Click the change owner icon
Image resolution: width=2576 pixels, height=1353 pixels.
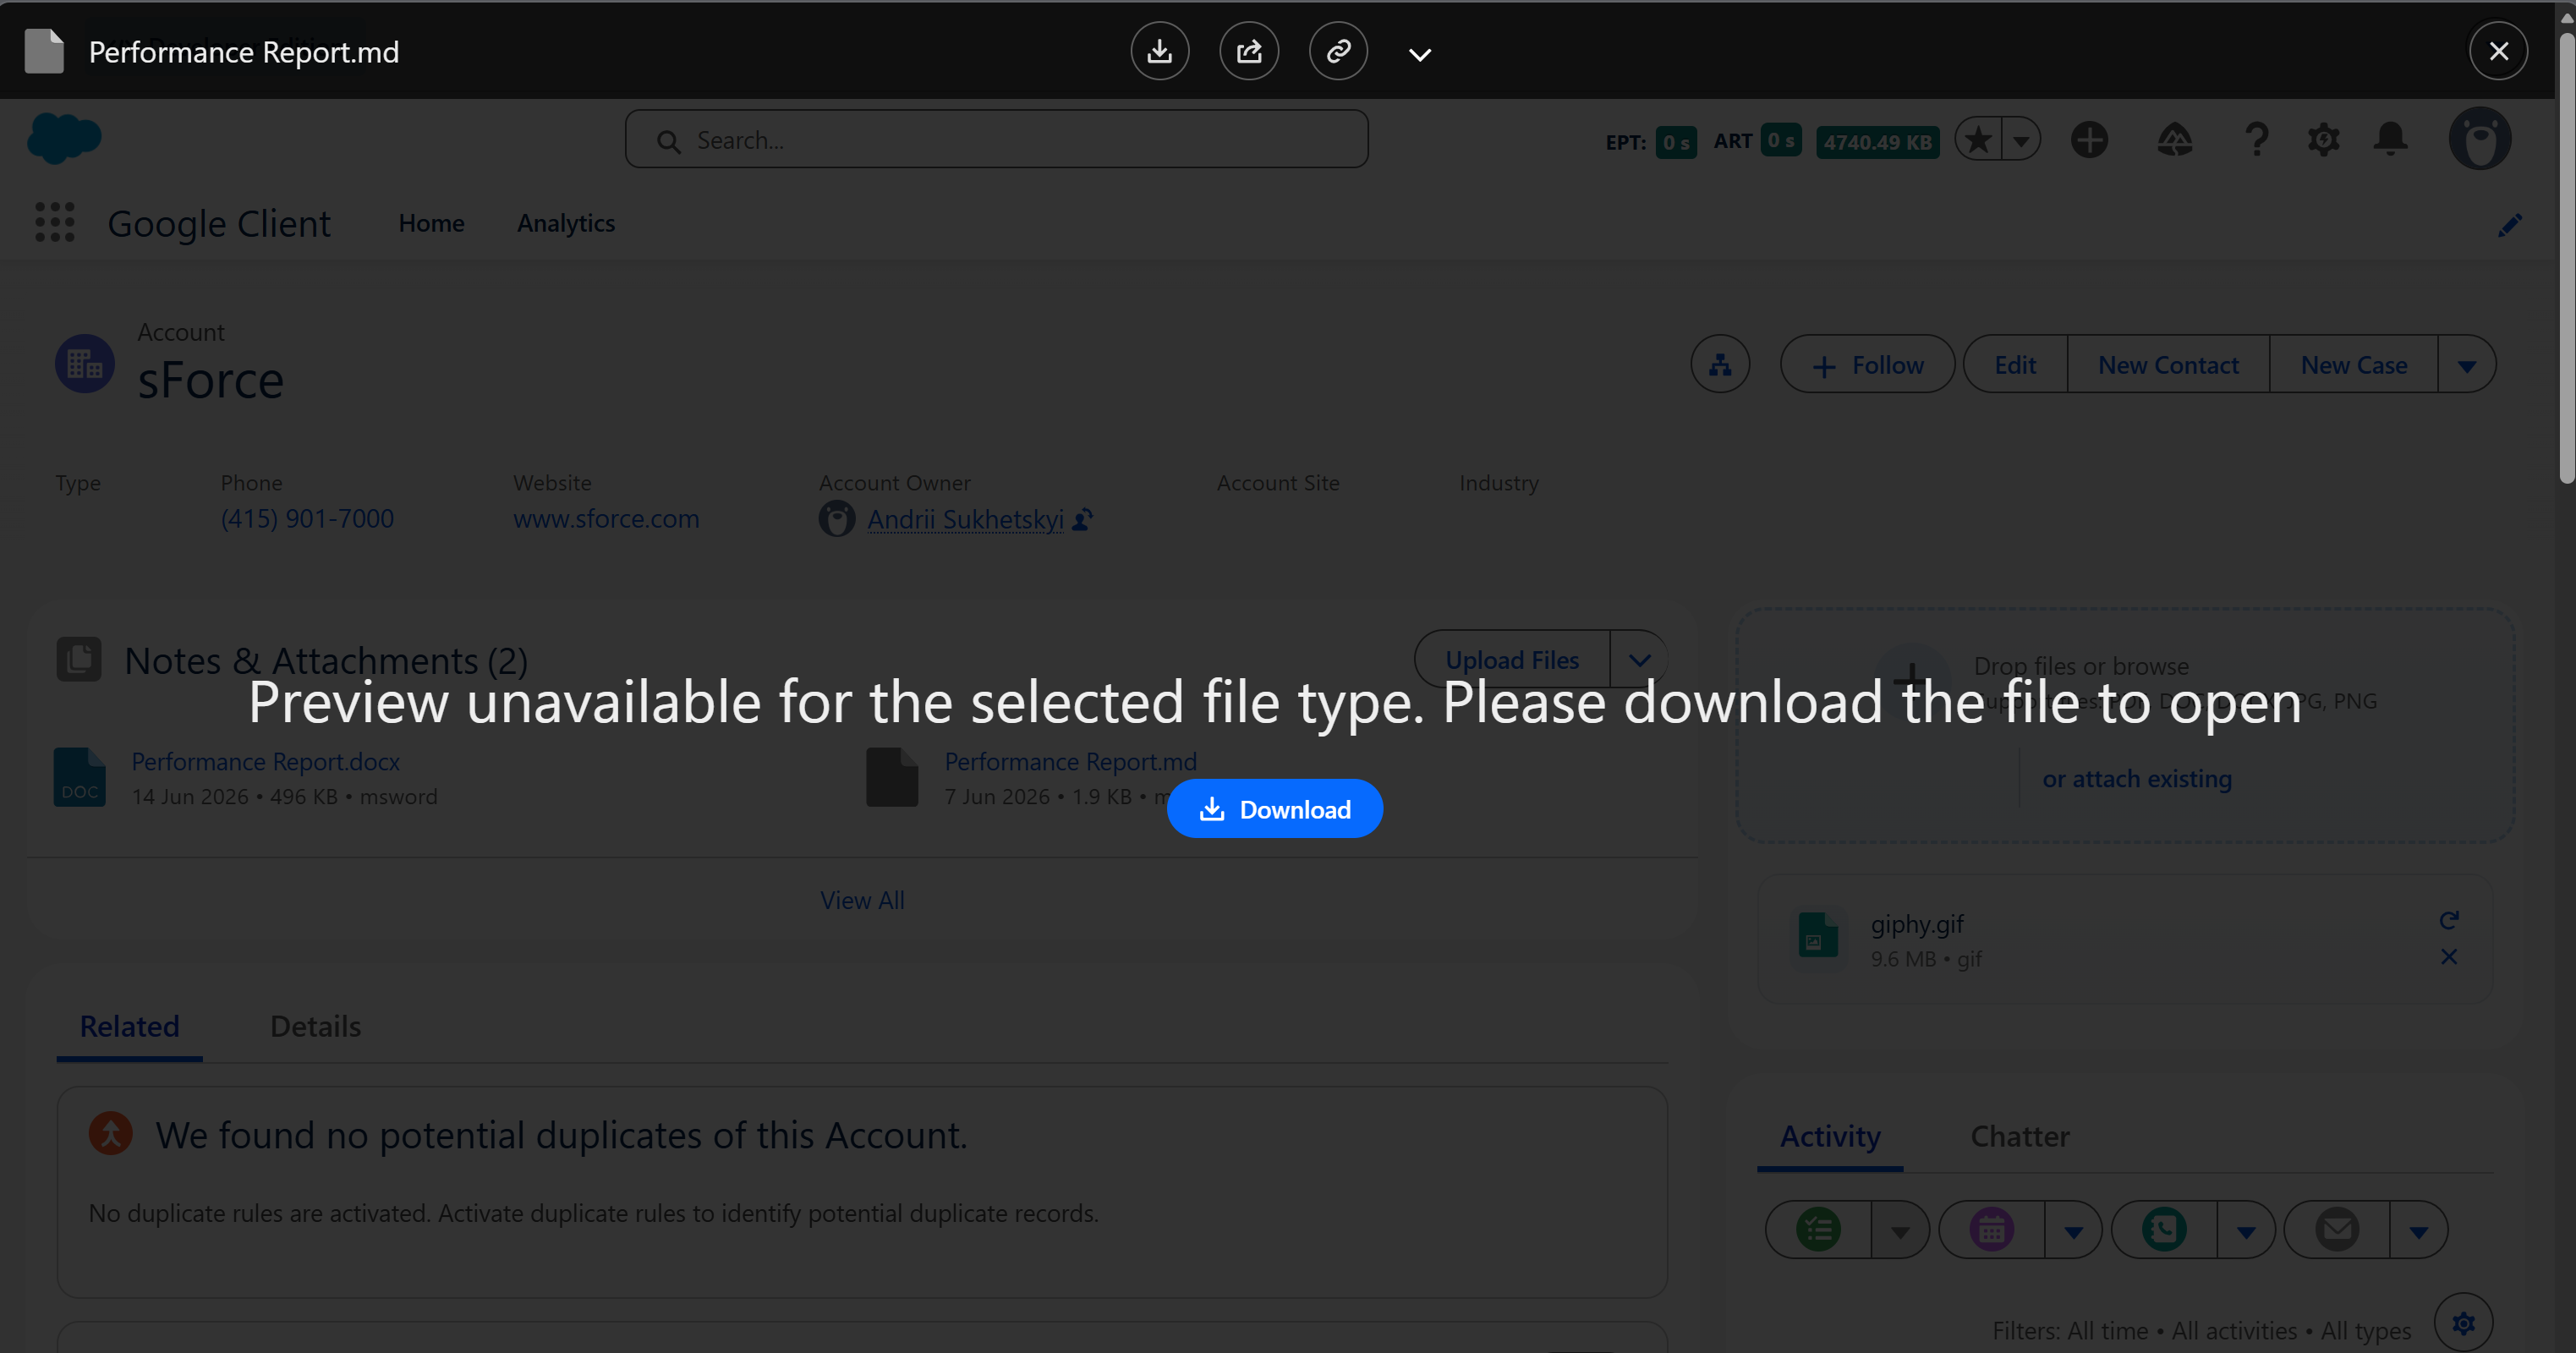pos(1083,519)
